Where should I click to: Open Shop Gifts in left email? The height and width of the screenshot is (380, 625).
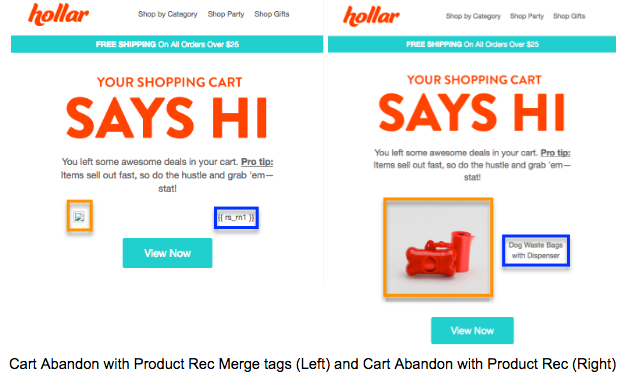[272, 14]
